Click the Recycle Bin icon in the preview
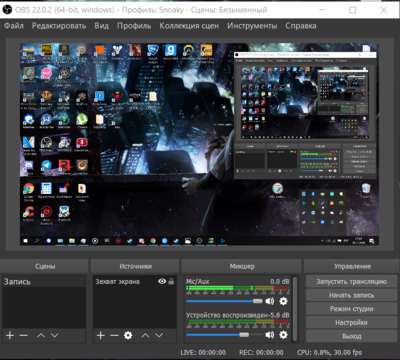The image size is (400, 360). point(366,189)
